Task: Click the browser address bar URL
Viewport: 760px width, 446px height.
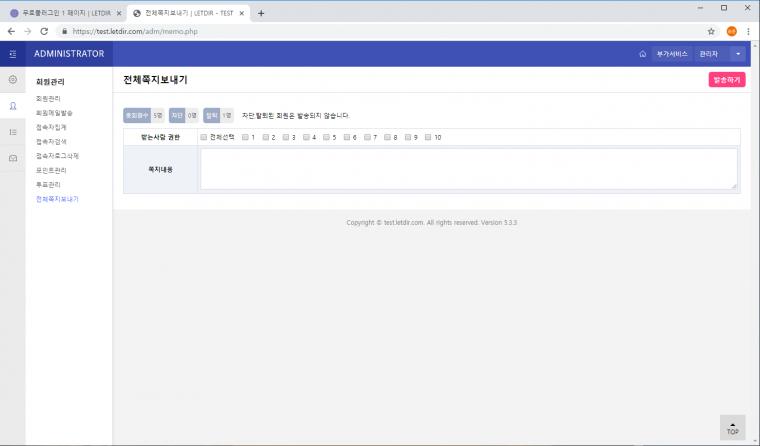Action: [135, 32]
